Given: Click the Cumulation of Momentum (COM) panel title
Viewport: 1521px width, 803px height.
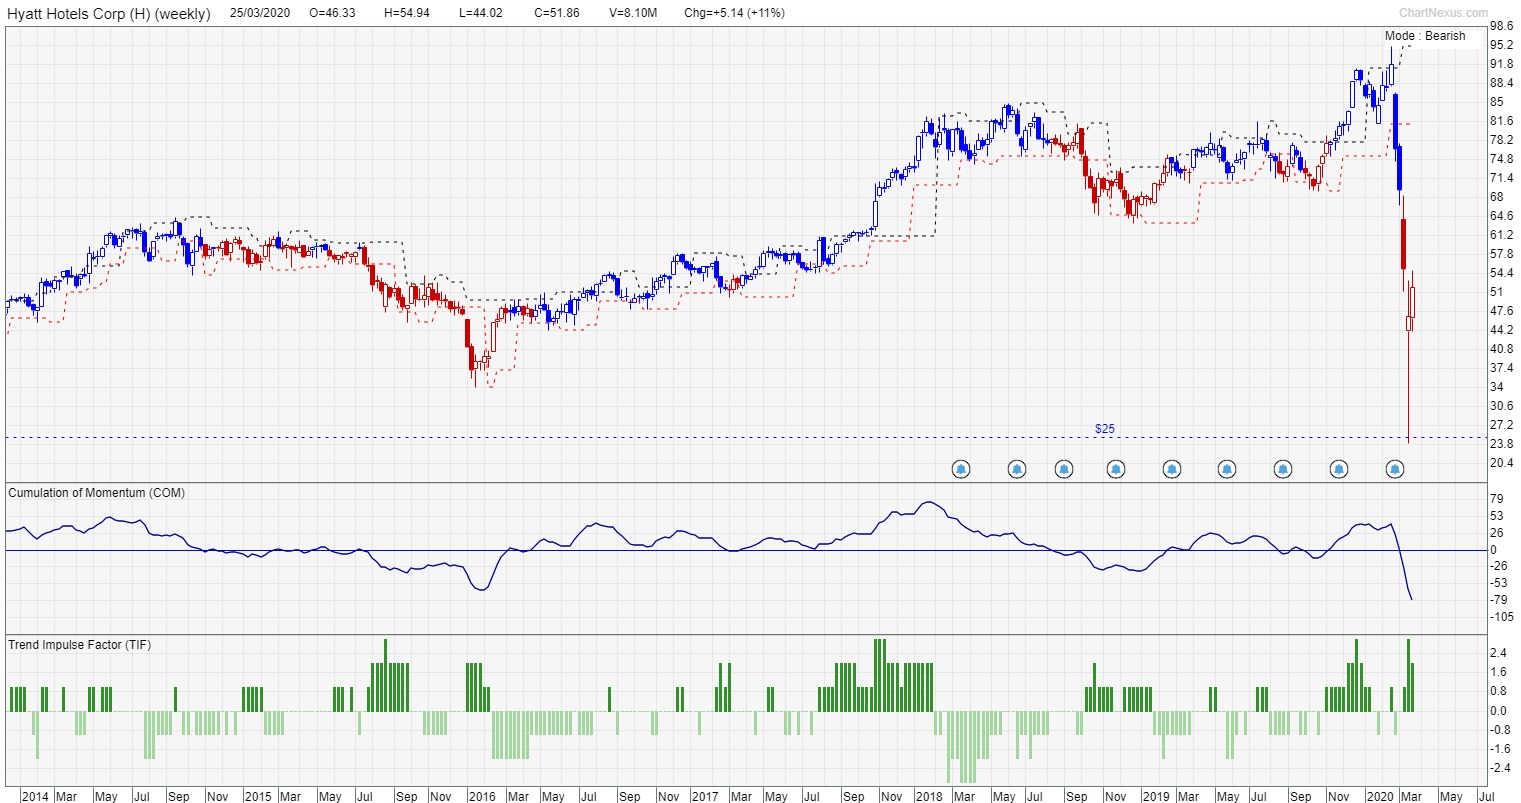Looking at the screenshot, I should [x=96, y=493].
